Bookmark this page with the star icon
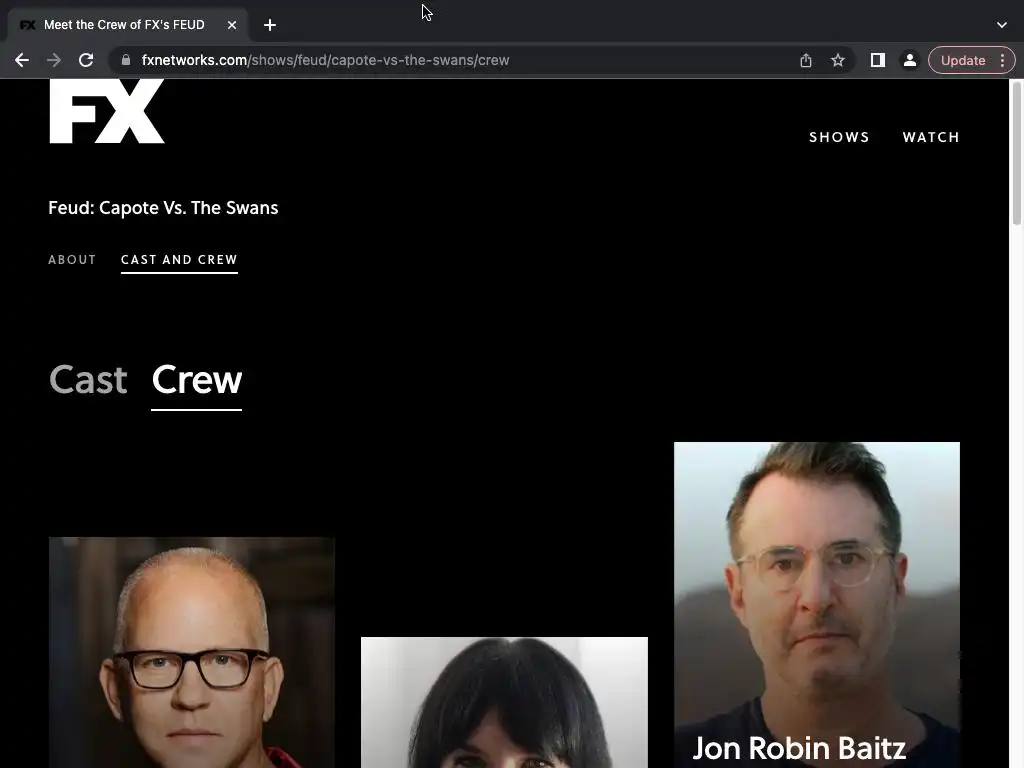 click(x=838, y=60)
